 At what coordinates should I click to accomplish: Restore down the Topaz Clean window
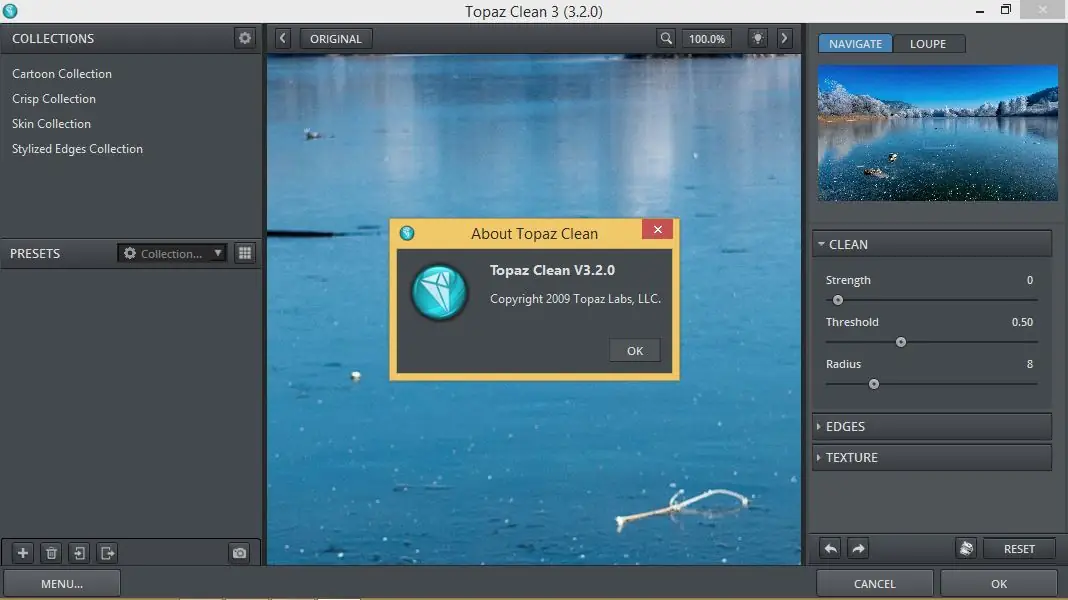[1005, 10]
